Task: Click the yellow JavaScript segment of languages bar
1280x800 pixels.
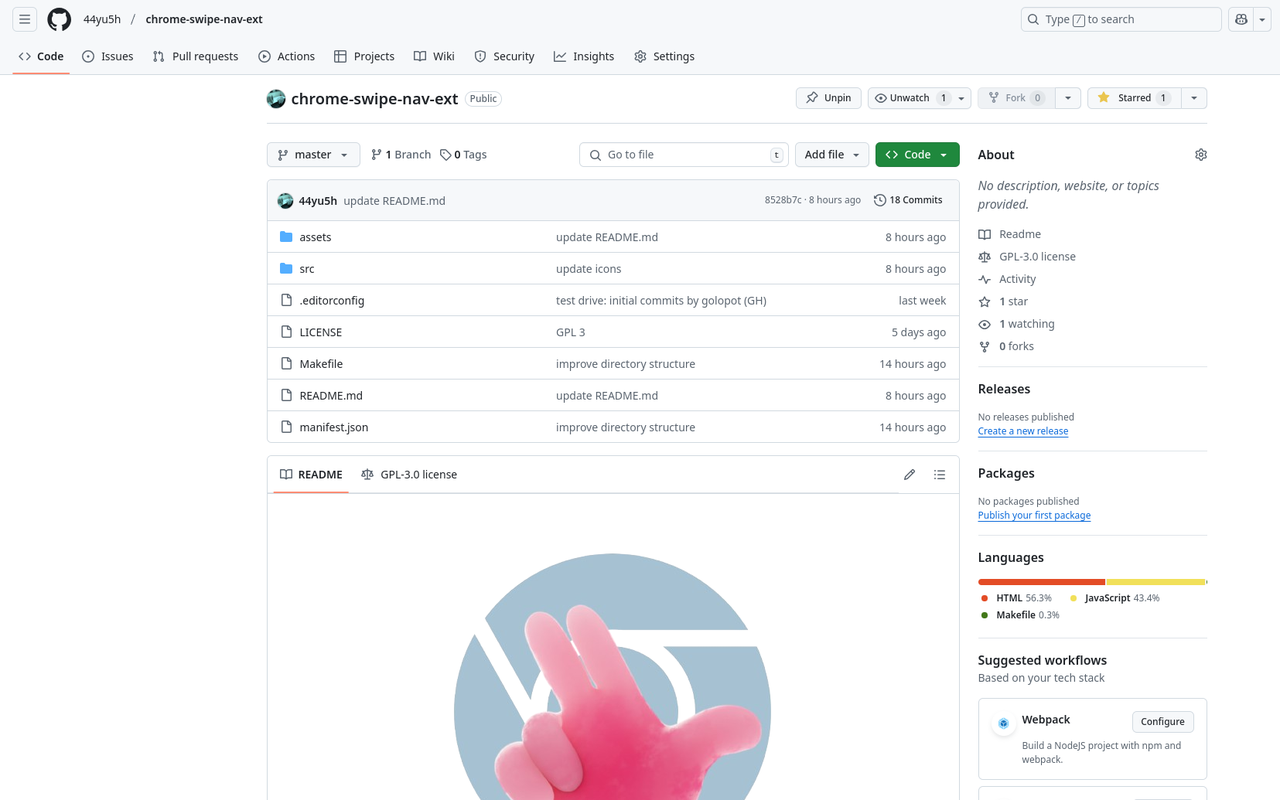Action: point(1156,582)
